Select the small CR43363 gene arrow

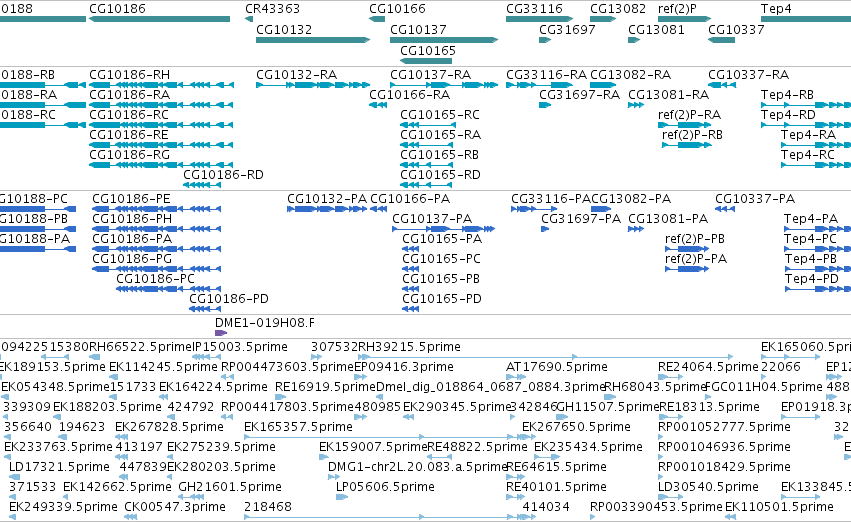pyautogui.click(x=249, y=19)
